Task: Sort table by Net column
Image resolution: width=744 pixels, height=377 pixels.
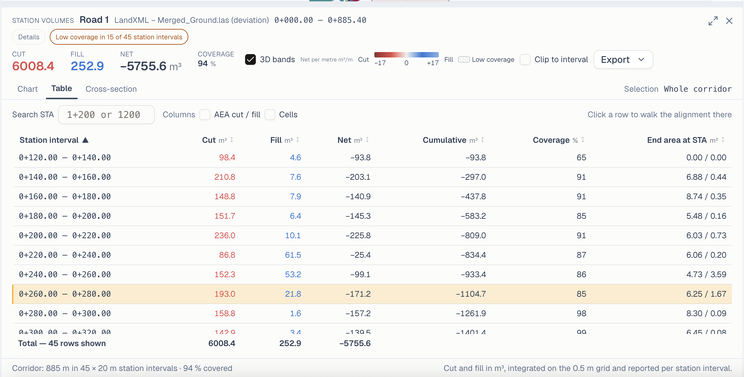Action: [x=353, y=140]
